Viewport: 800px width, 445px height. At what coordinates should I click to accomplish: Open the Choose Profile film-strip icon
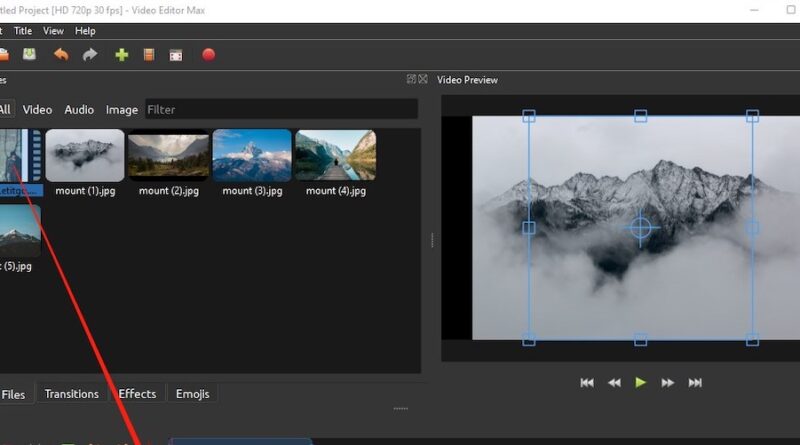pos(149,55)
